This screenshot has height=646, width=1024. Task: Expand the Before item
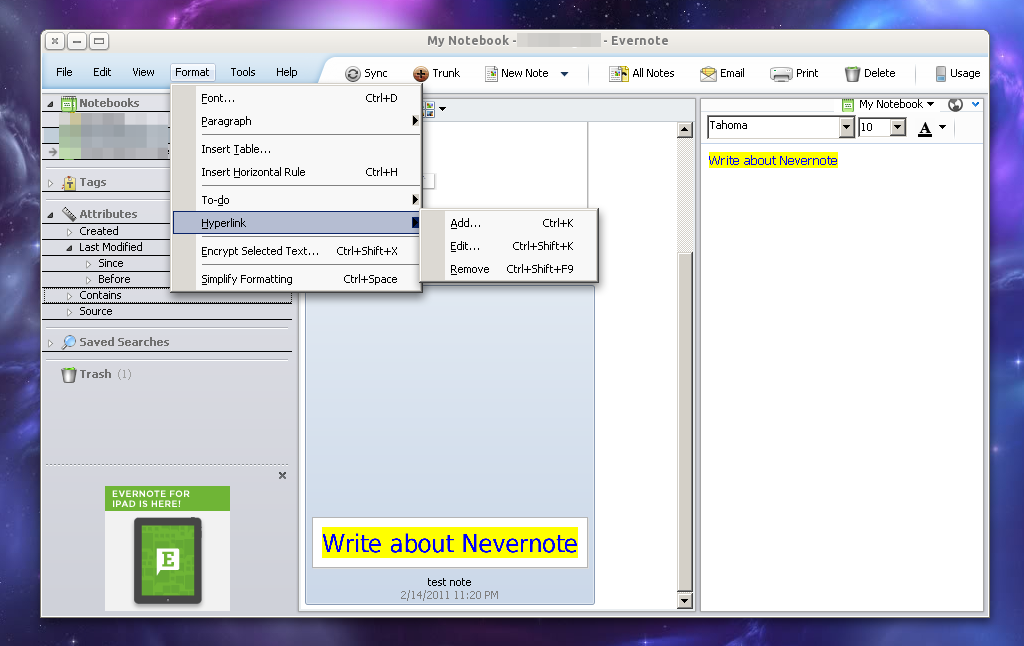[89, 280]
